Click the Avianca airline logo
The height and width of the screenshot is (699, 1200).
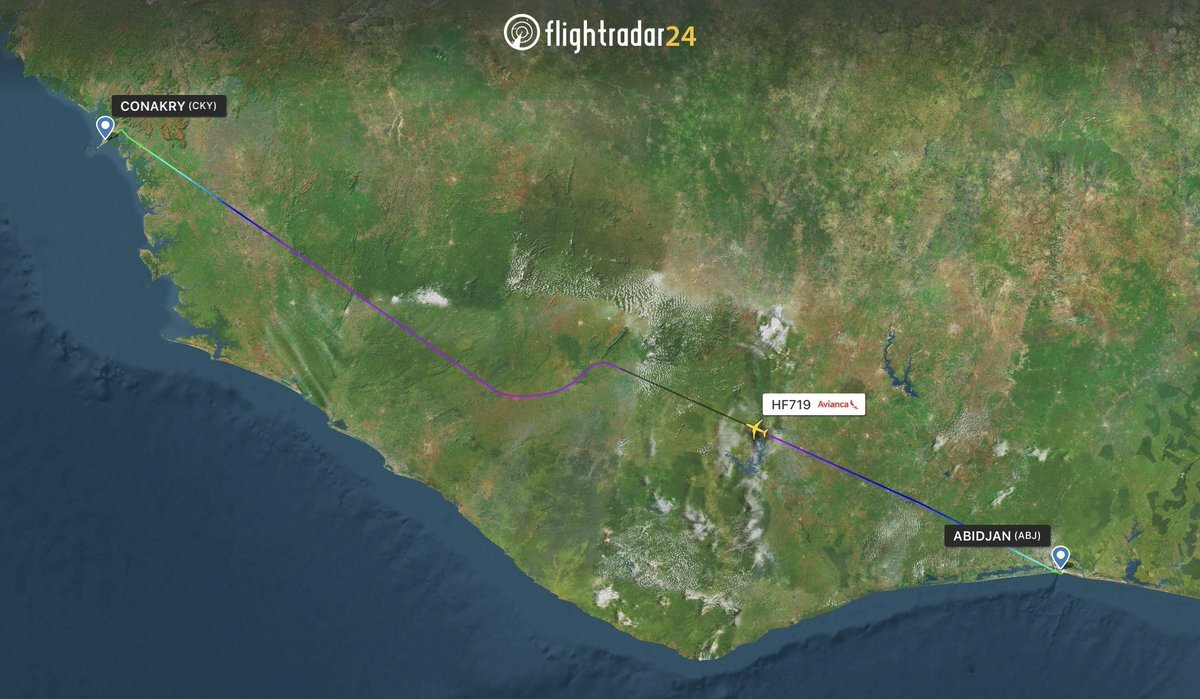838,404
